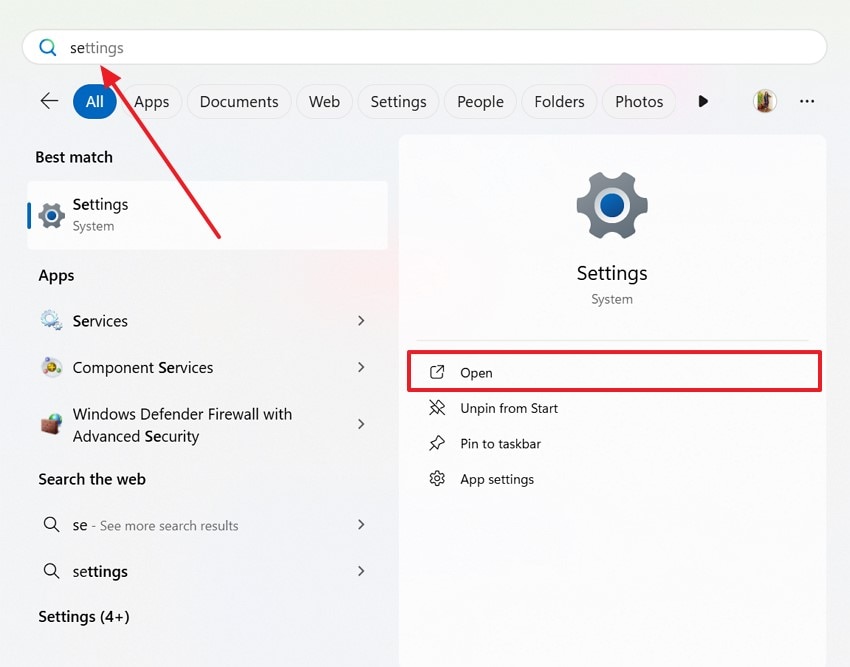Switch to the Apps filter tab
The image size is (850, 667).
[152, 101]
